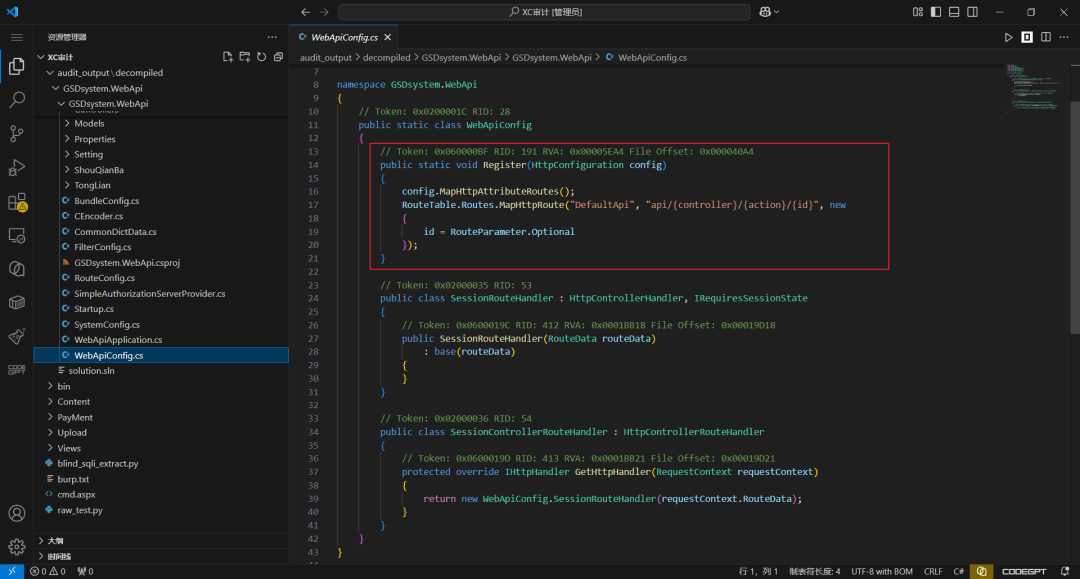Split the editor to the right

1046,37
